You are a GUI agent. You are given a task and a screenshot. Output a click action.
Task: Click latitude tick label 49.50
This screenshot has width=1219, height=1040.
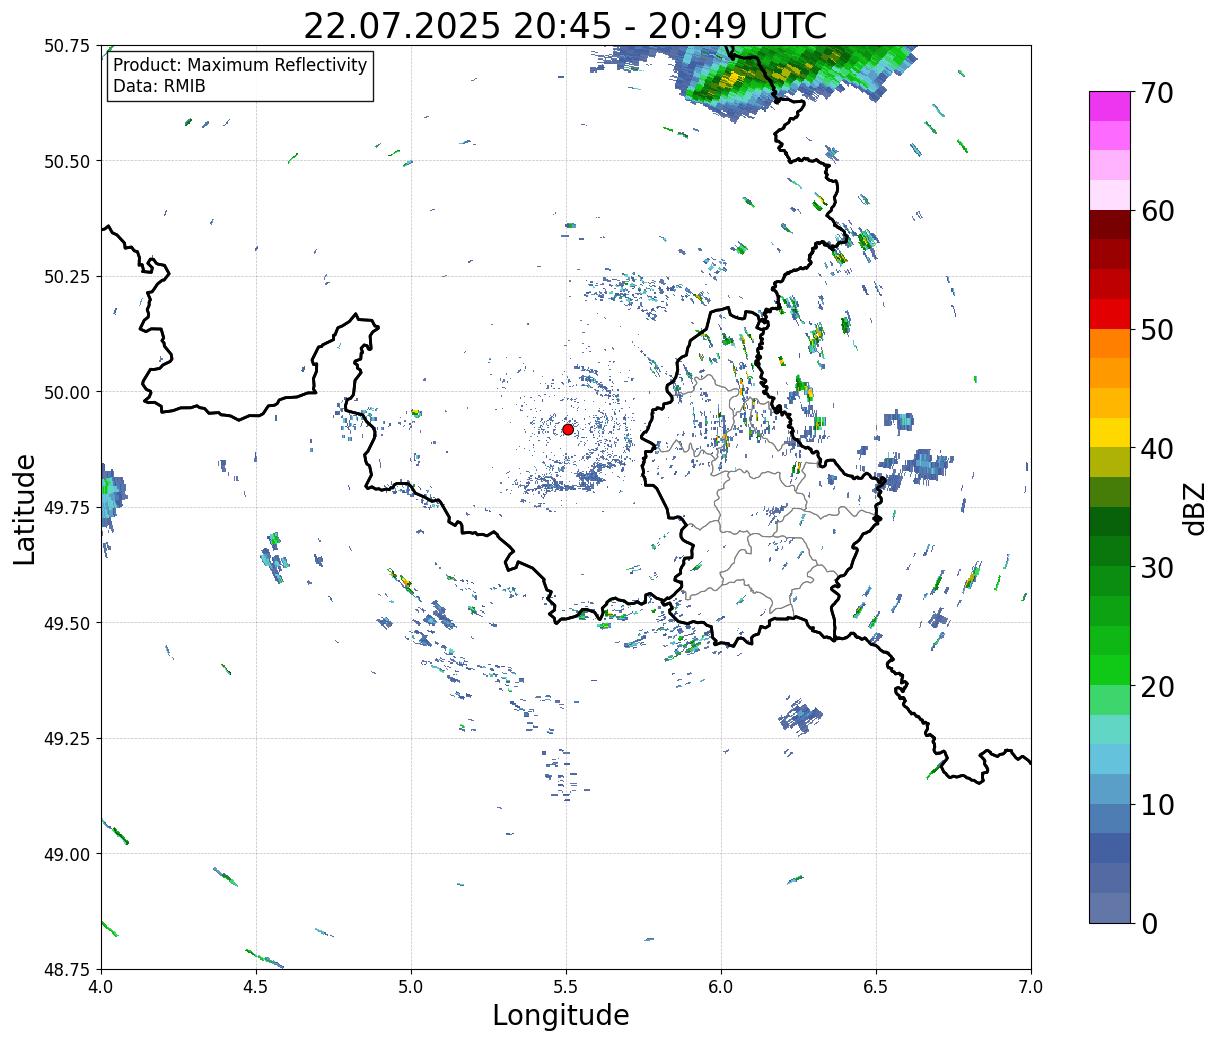click(67, 623)
